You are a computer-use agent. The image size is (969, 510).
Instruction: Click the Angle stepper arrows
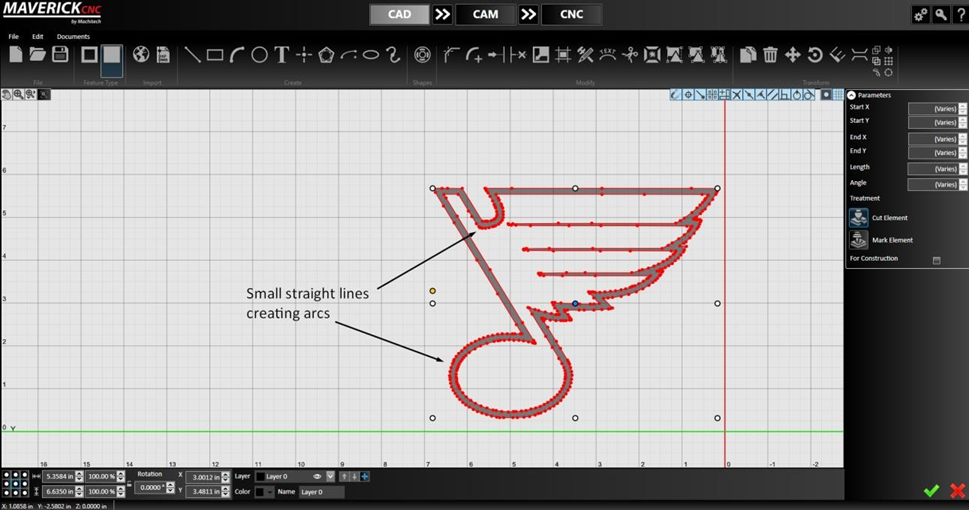(963, 184)
